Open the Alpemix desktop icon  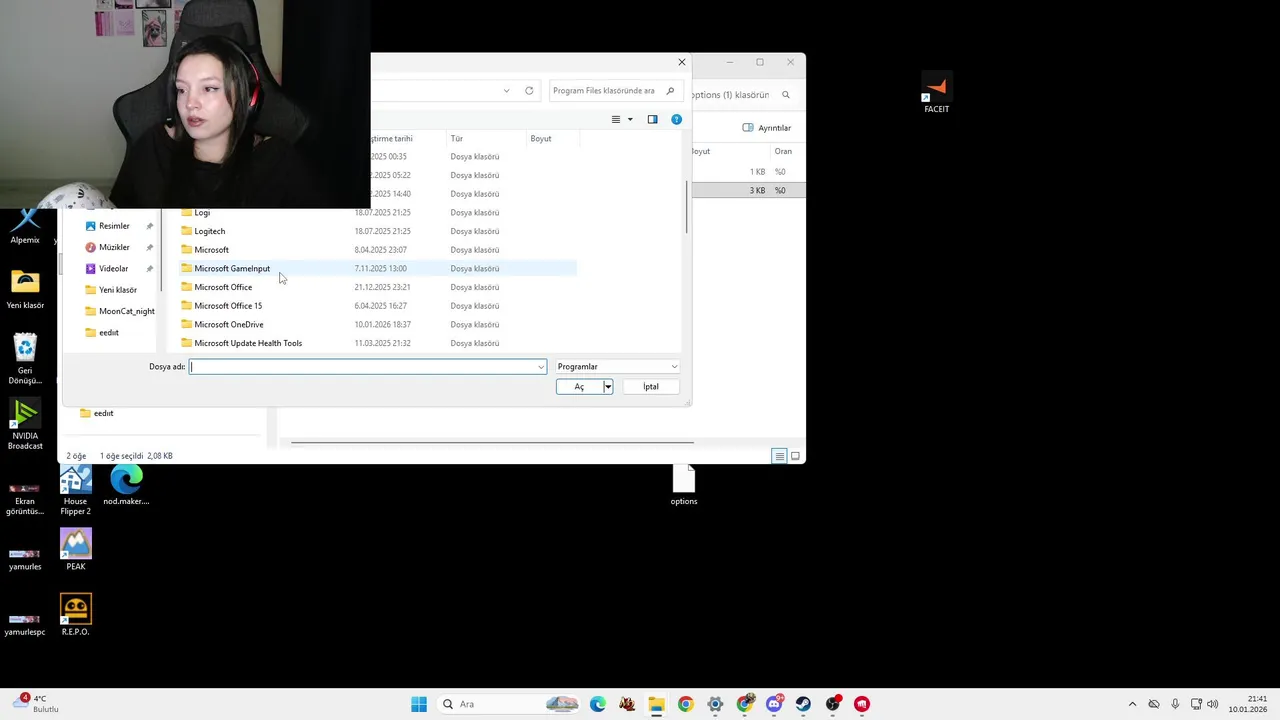point(25,225)
